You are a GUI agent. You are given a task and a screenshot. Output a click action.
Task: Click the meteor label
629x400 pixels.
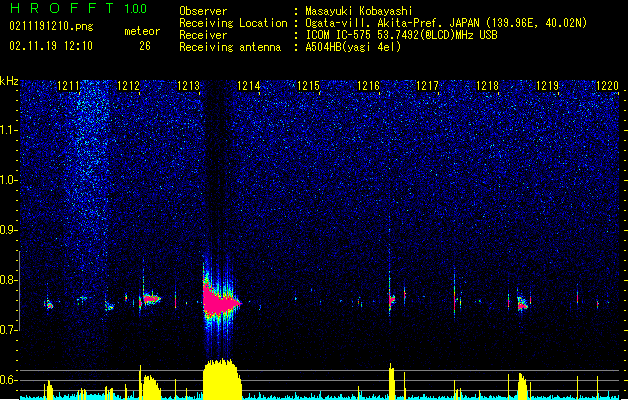point(142,31)
